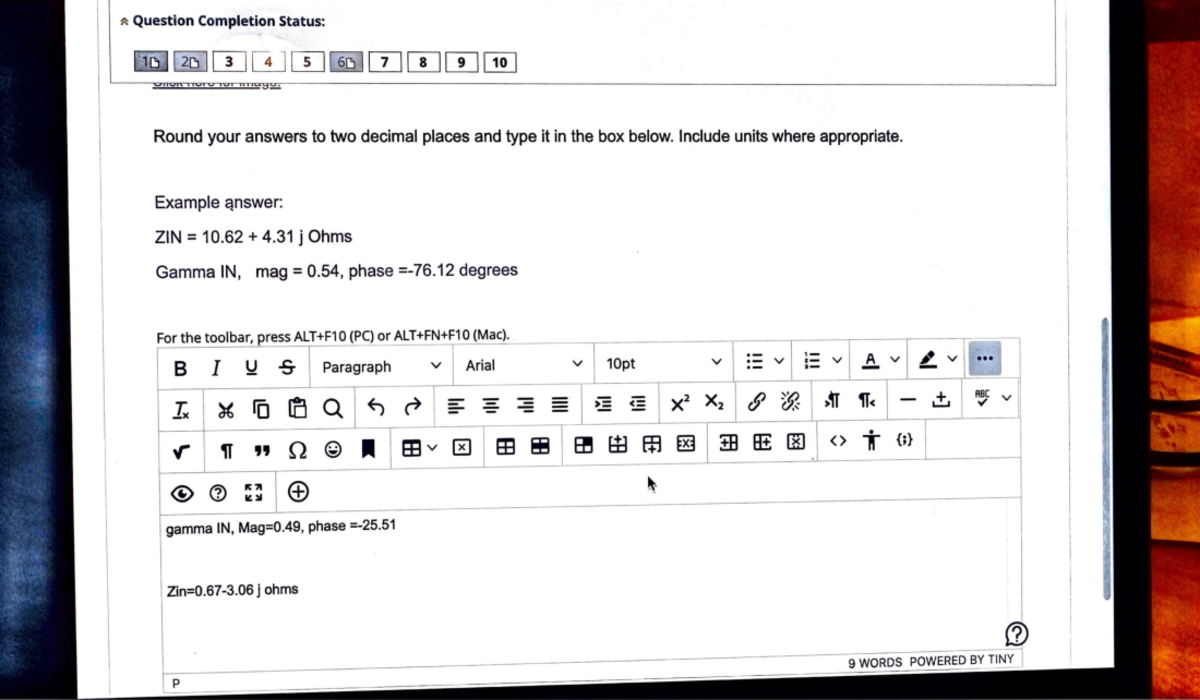Click the three-dots more toolbar button
1200x700 pixels.
984,357
